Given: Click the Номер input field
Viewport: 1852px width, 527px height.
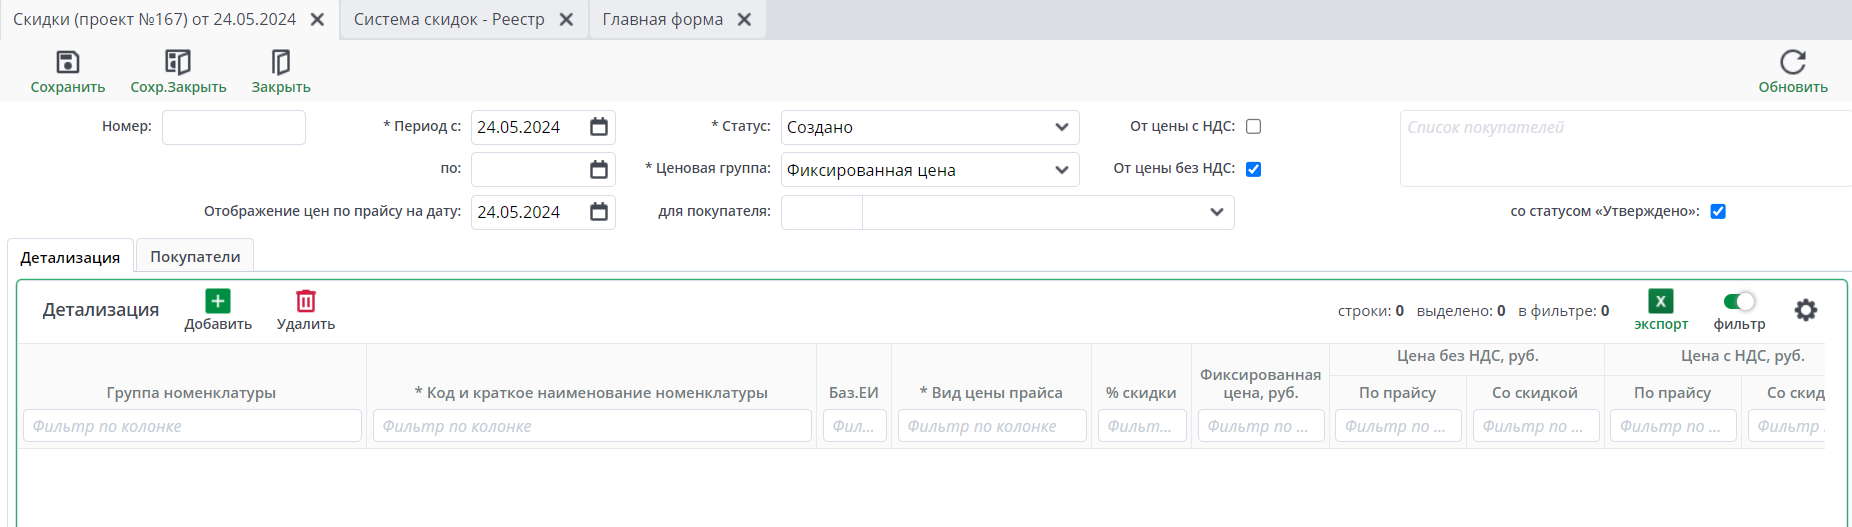Looking at the screenshot, I should click(x=234, y=127).
